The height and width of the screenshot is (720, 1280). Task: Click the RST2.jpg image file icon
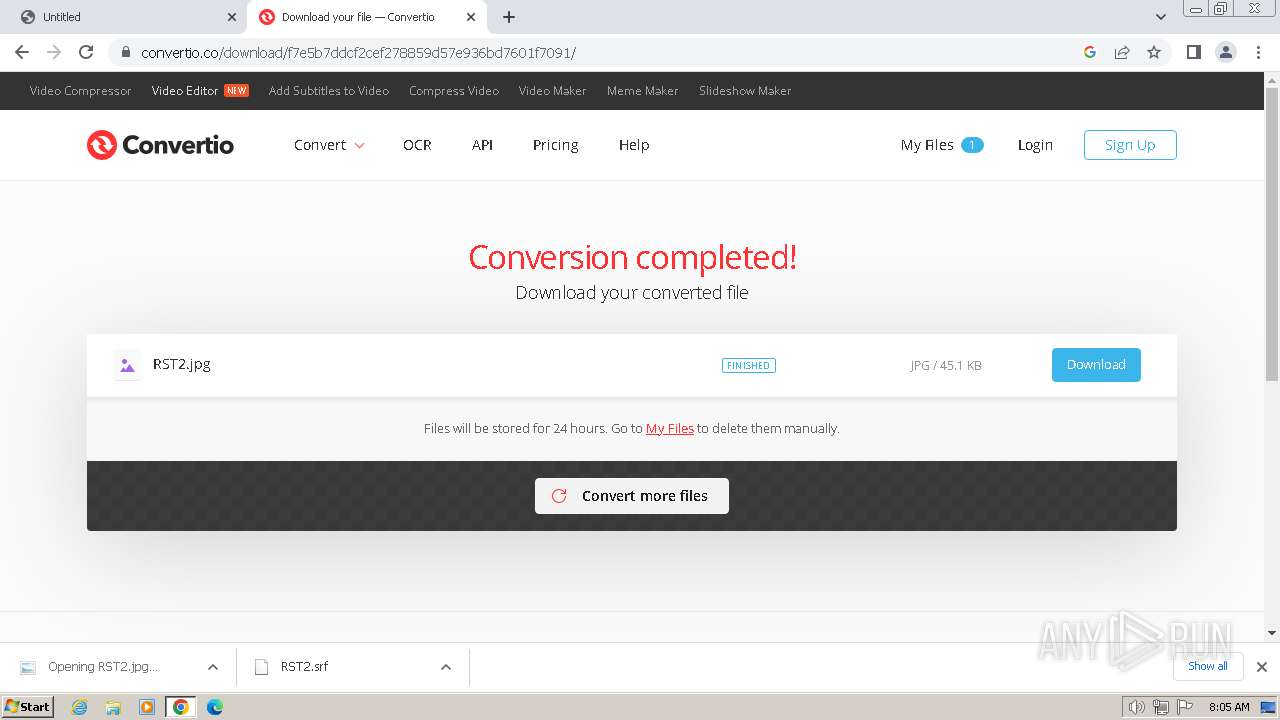pos(127,366)
